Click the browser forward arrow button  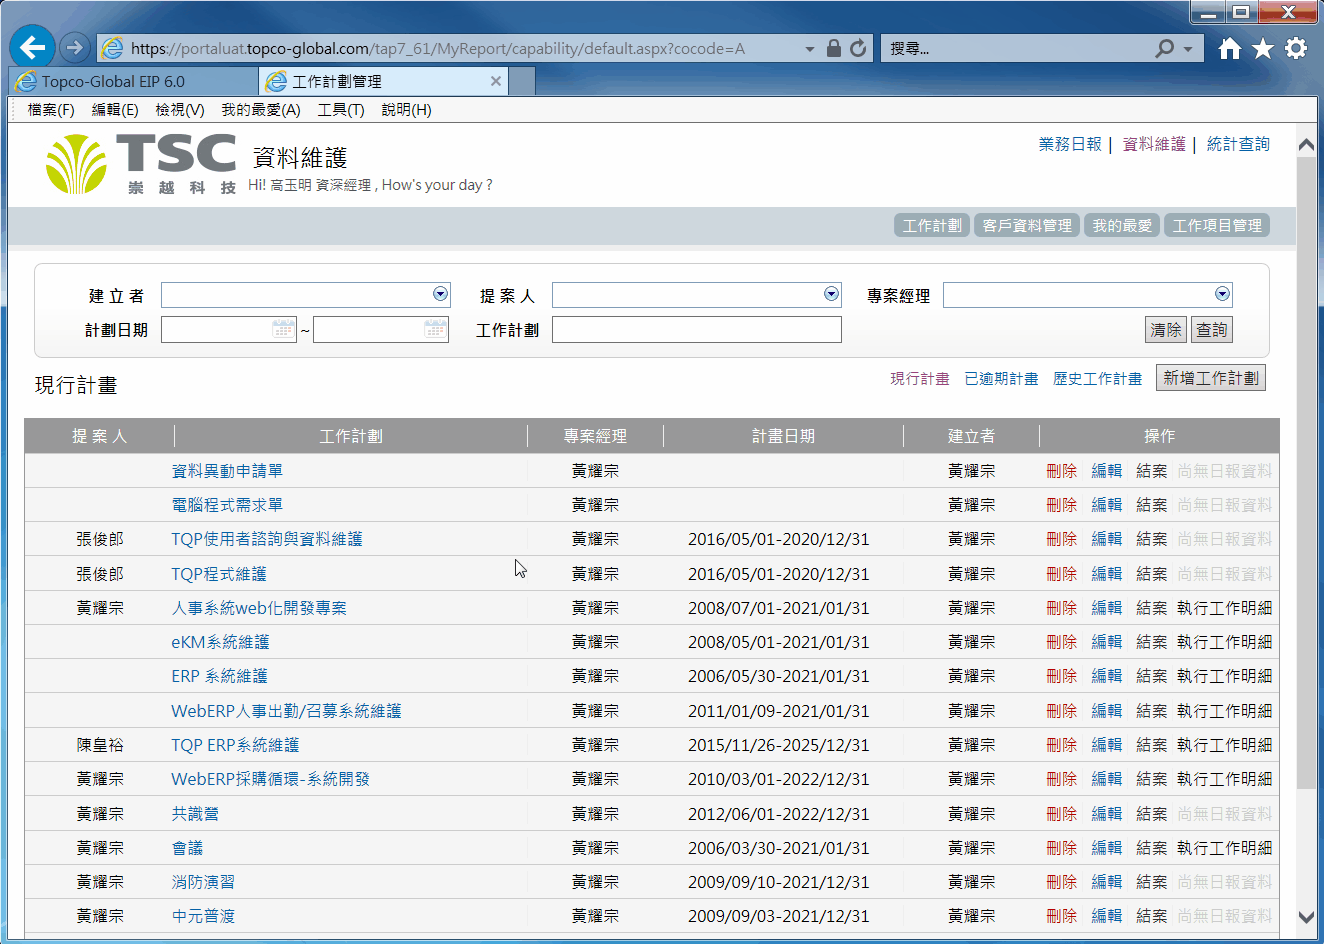pos(74,47)
